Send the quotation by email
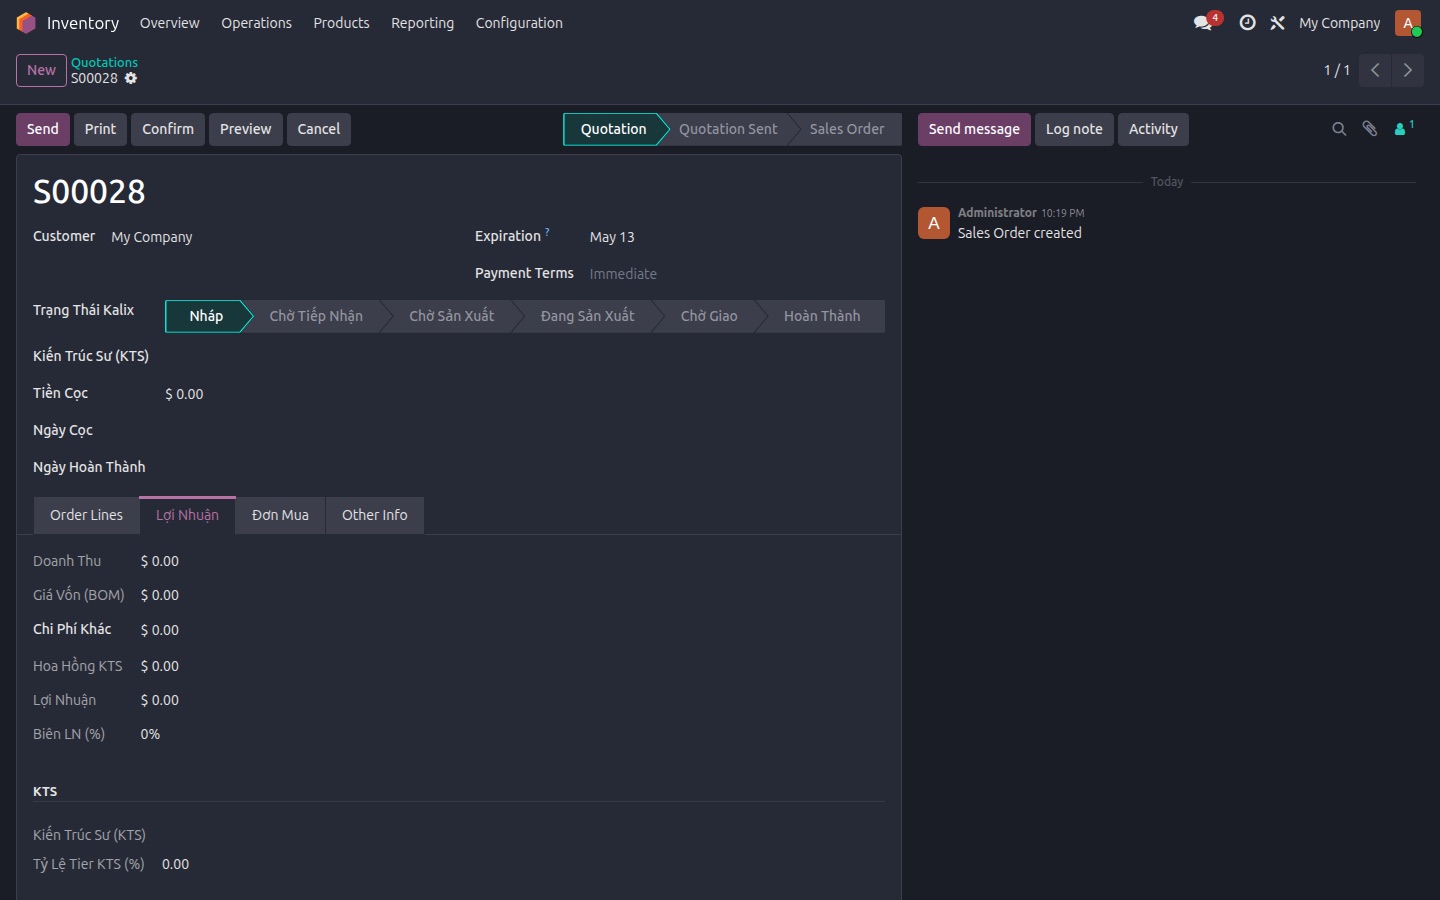 (x=43, y=129)
